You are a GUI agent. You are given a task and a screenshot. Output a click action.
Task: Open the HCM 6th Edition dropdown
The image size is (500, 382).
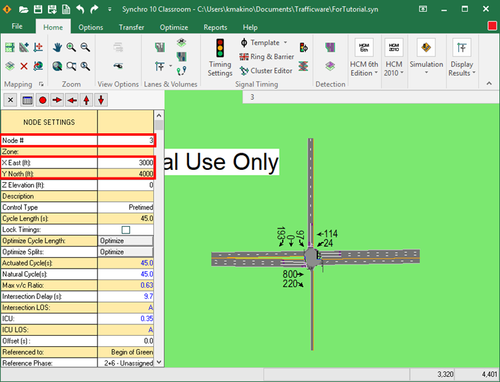[x=364, y=58]
